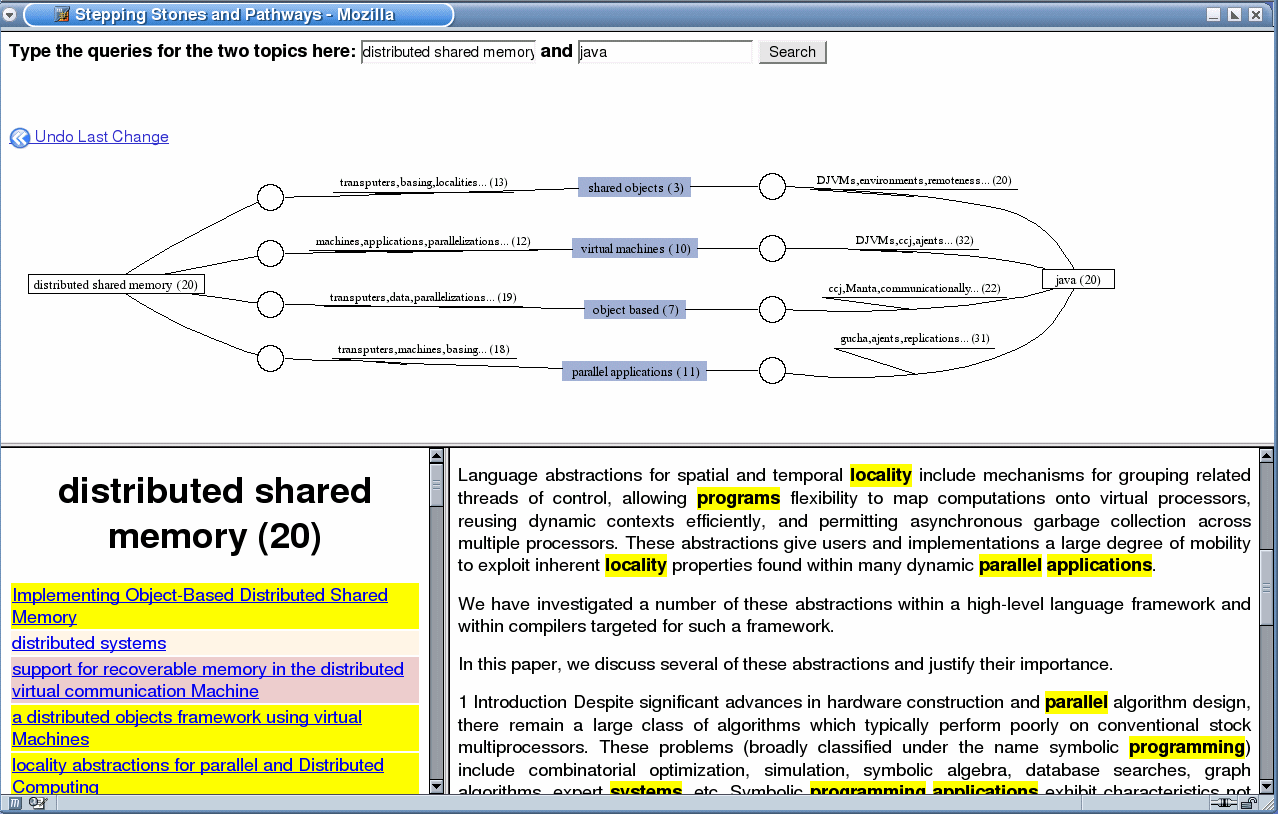Click edge label 'machines,applications,parallelizations... (12)'
The image size is (1278, 814).
point(423,241)
